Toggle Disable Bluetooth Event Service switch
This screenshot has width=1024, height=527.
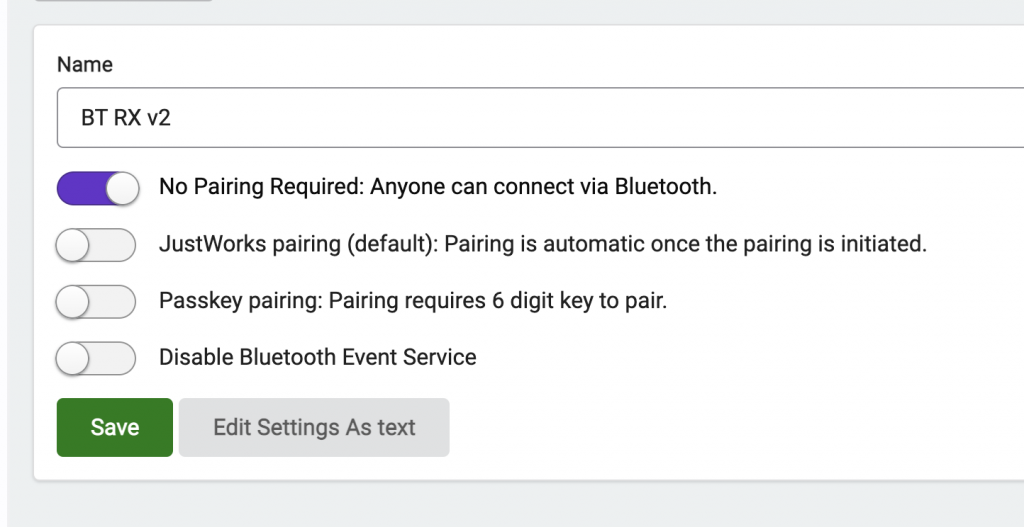coord(96,358)
